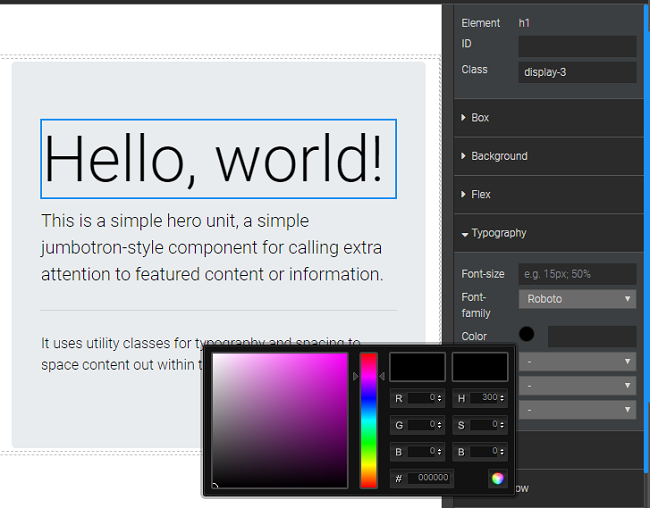Expand the Background section
This screenshot has height=508, width=650.
(498, 156)
